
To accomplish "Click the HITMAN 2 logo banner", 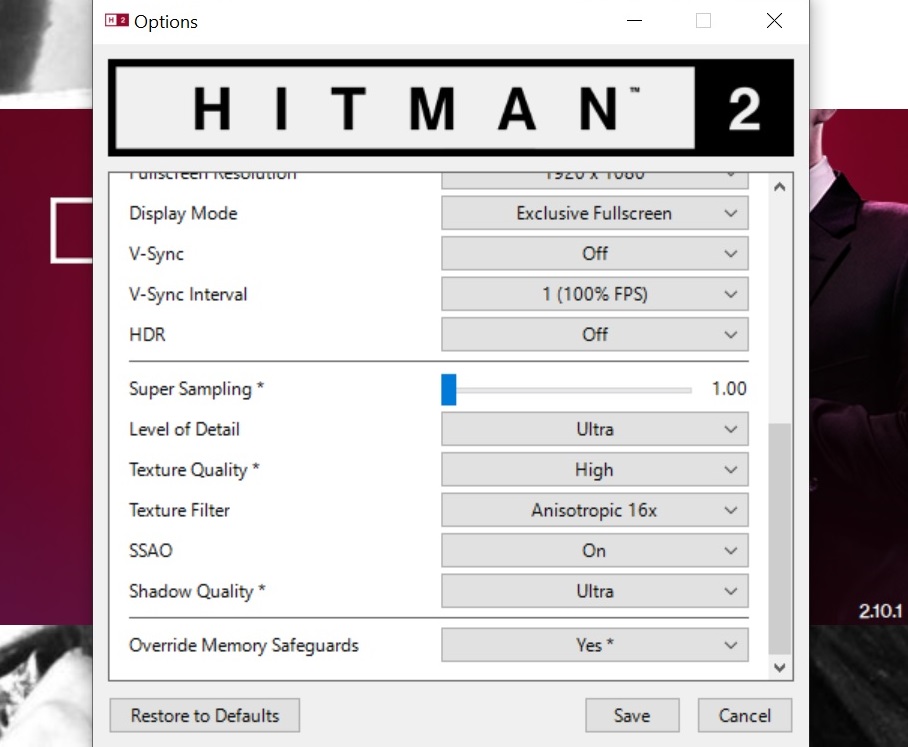I will tap(451, 108).
